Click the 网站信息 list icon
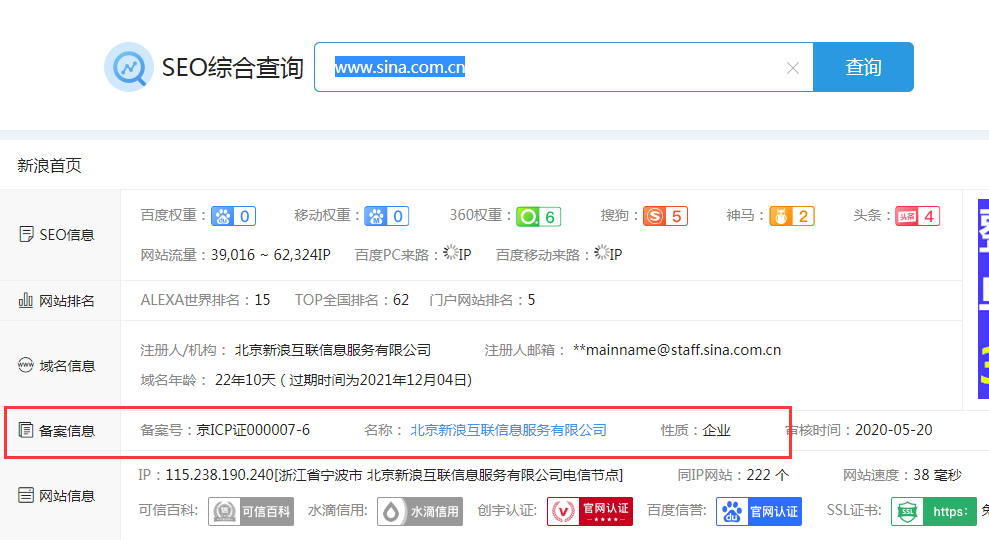Image resolution: width=989 pixels, height=540 pixels. [26, 495]
